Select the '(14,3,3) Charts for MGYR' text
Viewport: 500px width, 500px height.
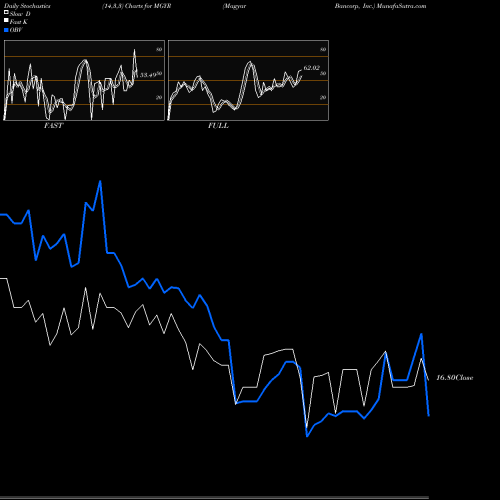click(x=136, y=6)
